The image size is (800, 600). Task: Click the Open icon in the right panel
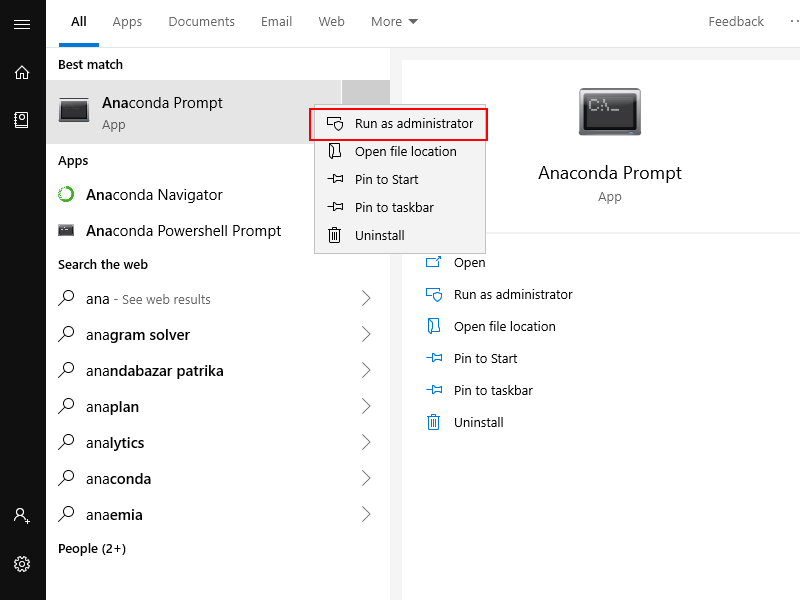tap(433, 262)
